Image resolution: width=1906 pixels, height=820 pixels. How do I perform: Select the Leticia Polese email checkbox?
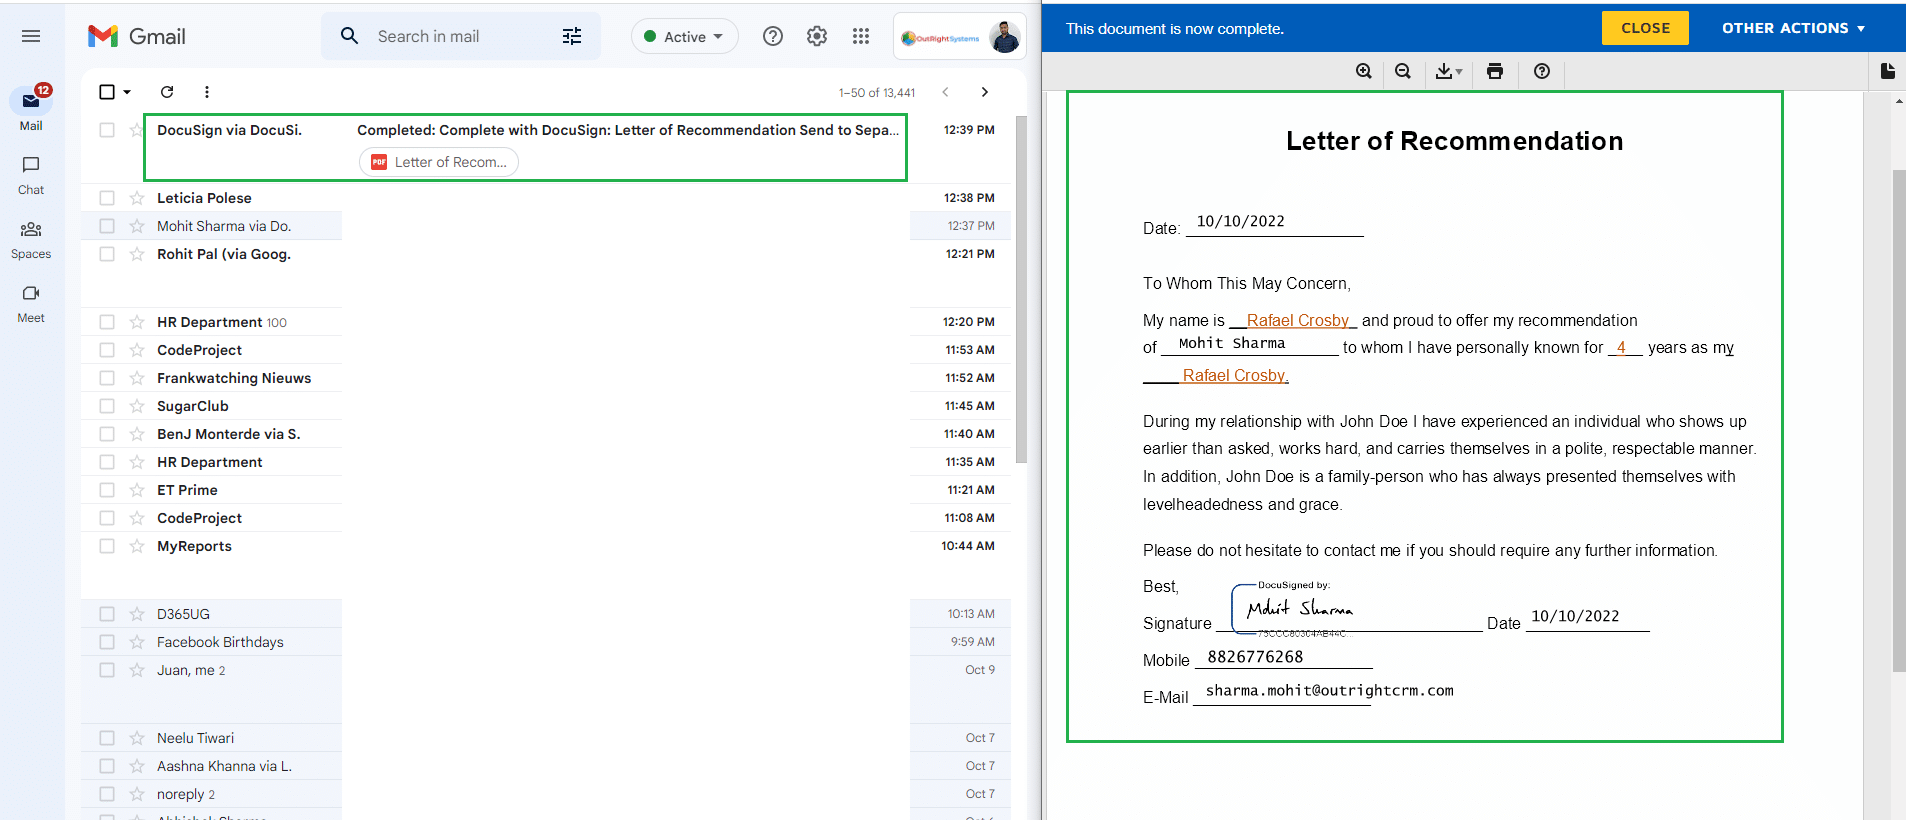[107, 198]
